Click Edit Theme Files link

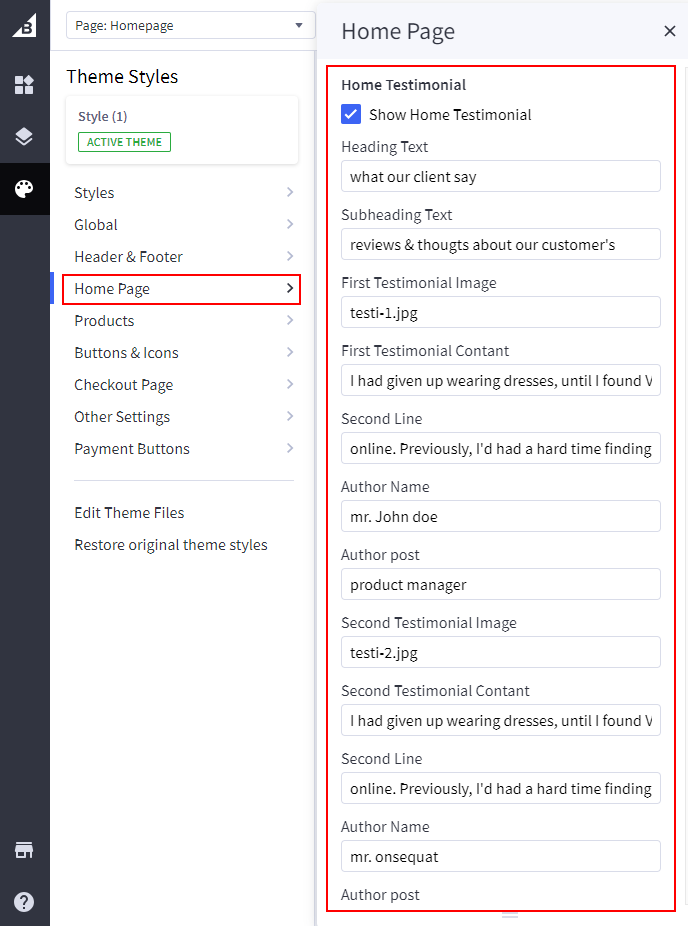[129, 513]
